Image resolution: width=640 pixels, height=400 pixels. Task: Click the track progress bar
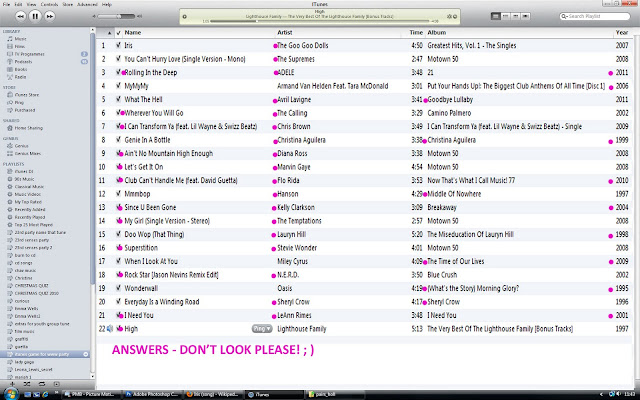click(320, 21)
